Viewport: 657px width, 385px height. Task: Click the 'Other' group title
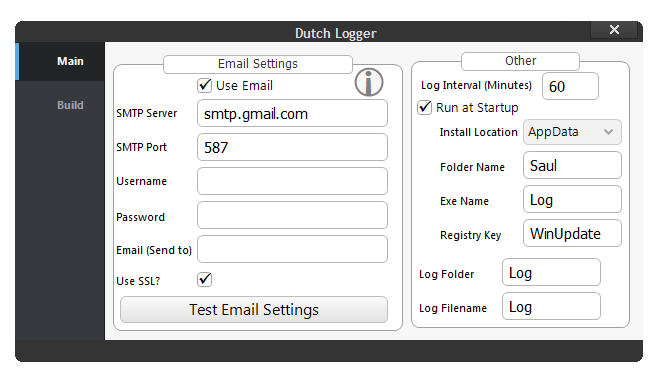520,61
